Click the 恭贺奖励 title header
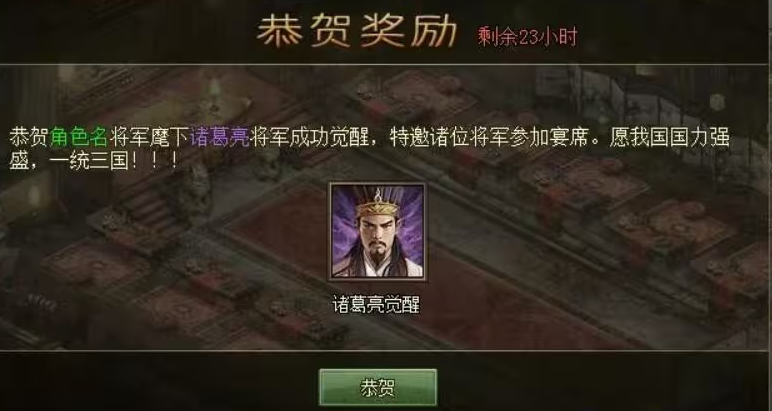 click(x=356, y=32)
